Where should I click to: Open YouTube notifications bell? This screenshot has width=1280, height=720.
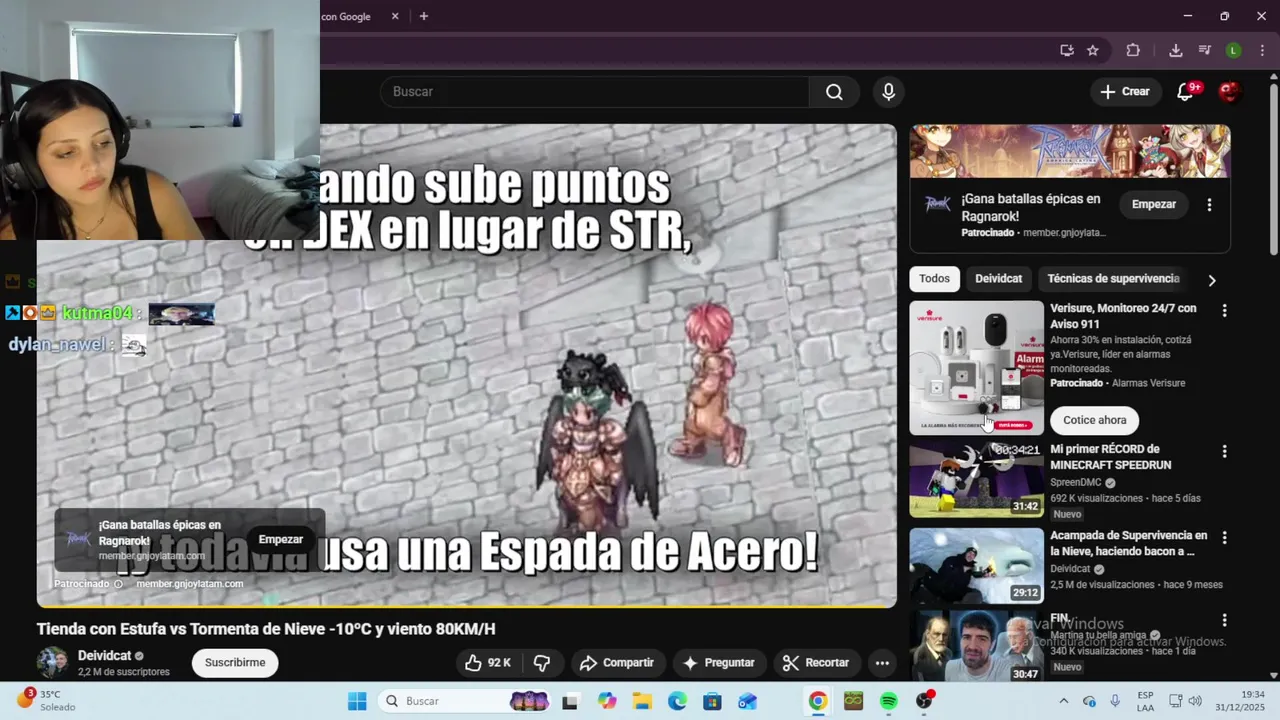point(1185,92)
